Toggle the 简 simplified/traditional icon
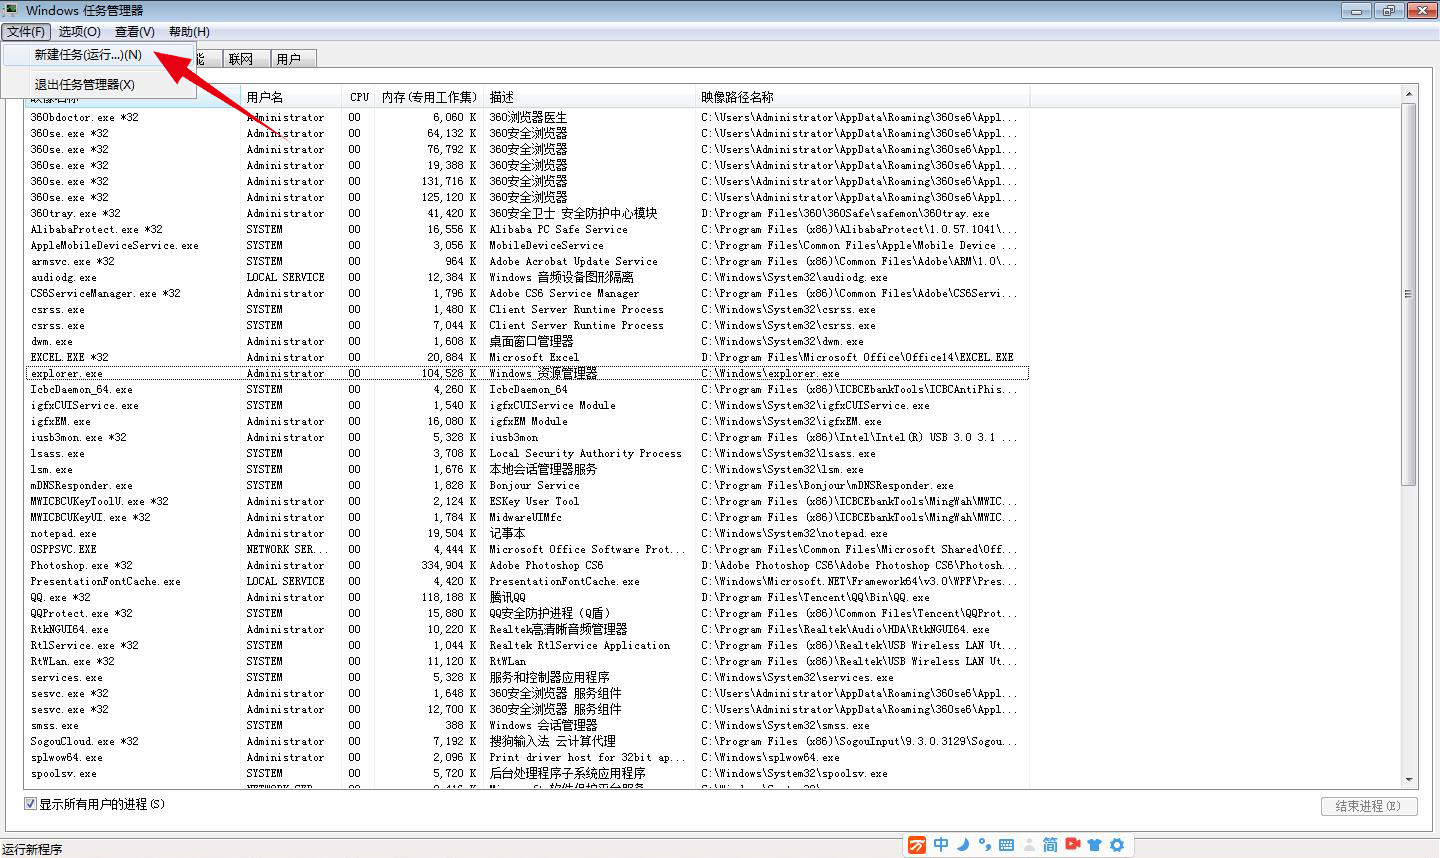1440x858 pixels. [1050, 845]
